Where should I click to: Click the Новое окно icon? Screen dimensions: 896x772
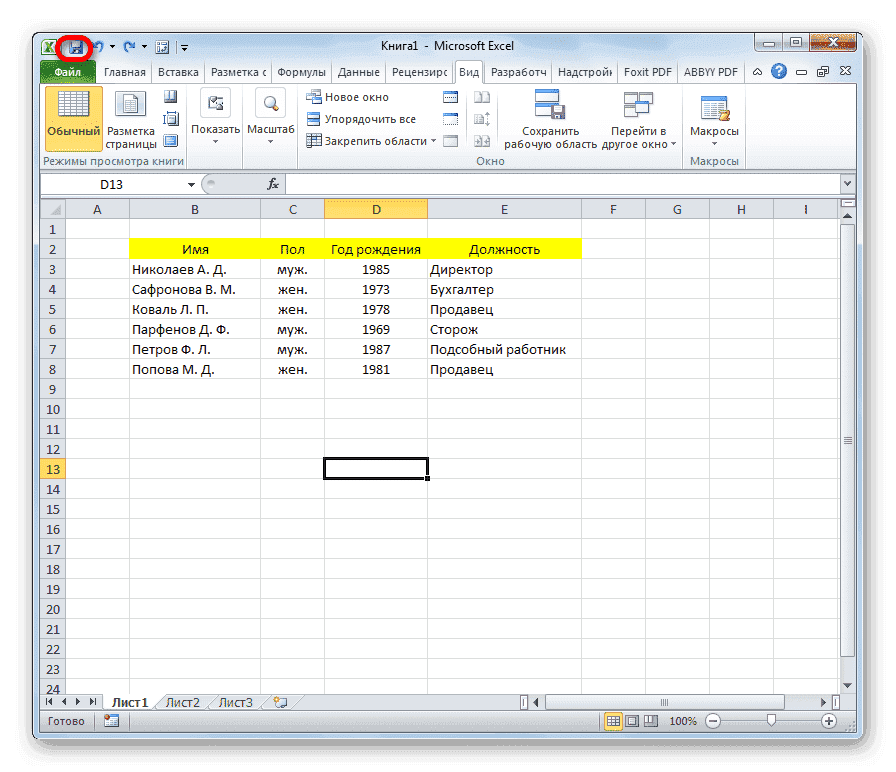click(316, 97)
